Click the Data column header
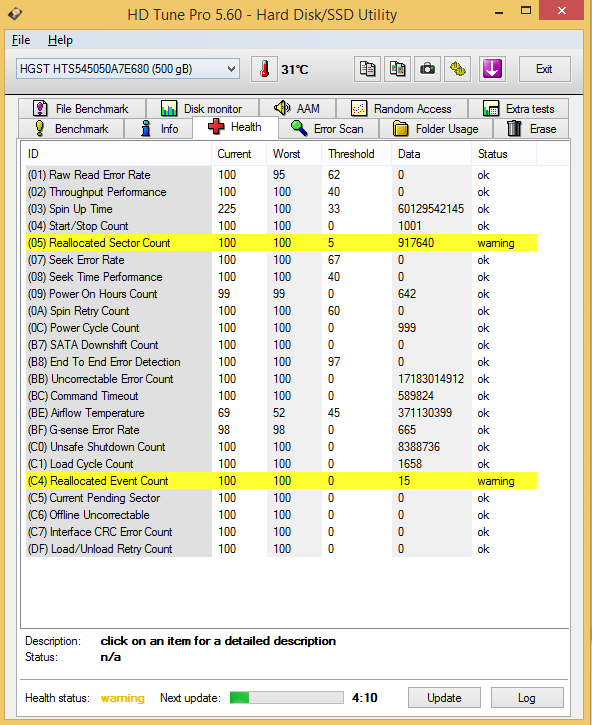 pyautogui.click(x=432, y=154)
